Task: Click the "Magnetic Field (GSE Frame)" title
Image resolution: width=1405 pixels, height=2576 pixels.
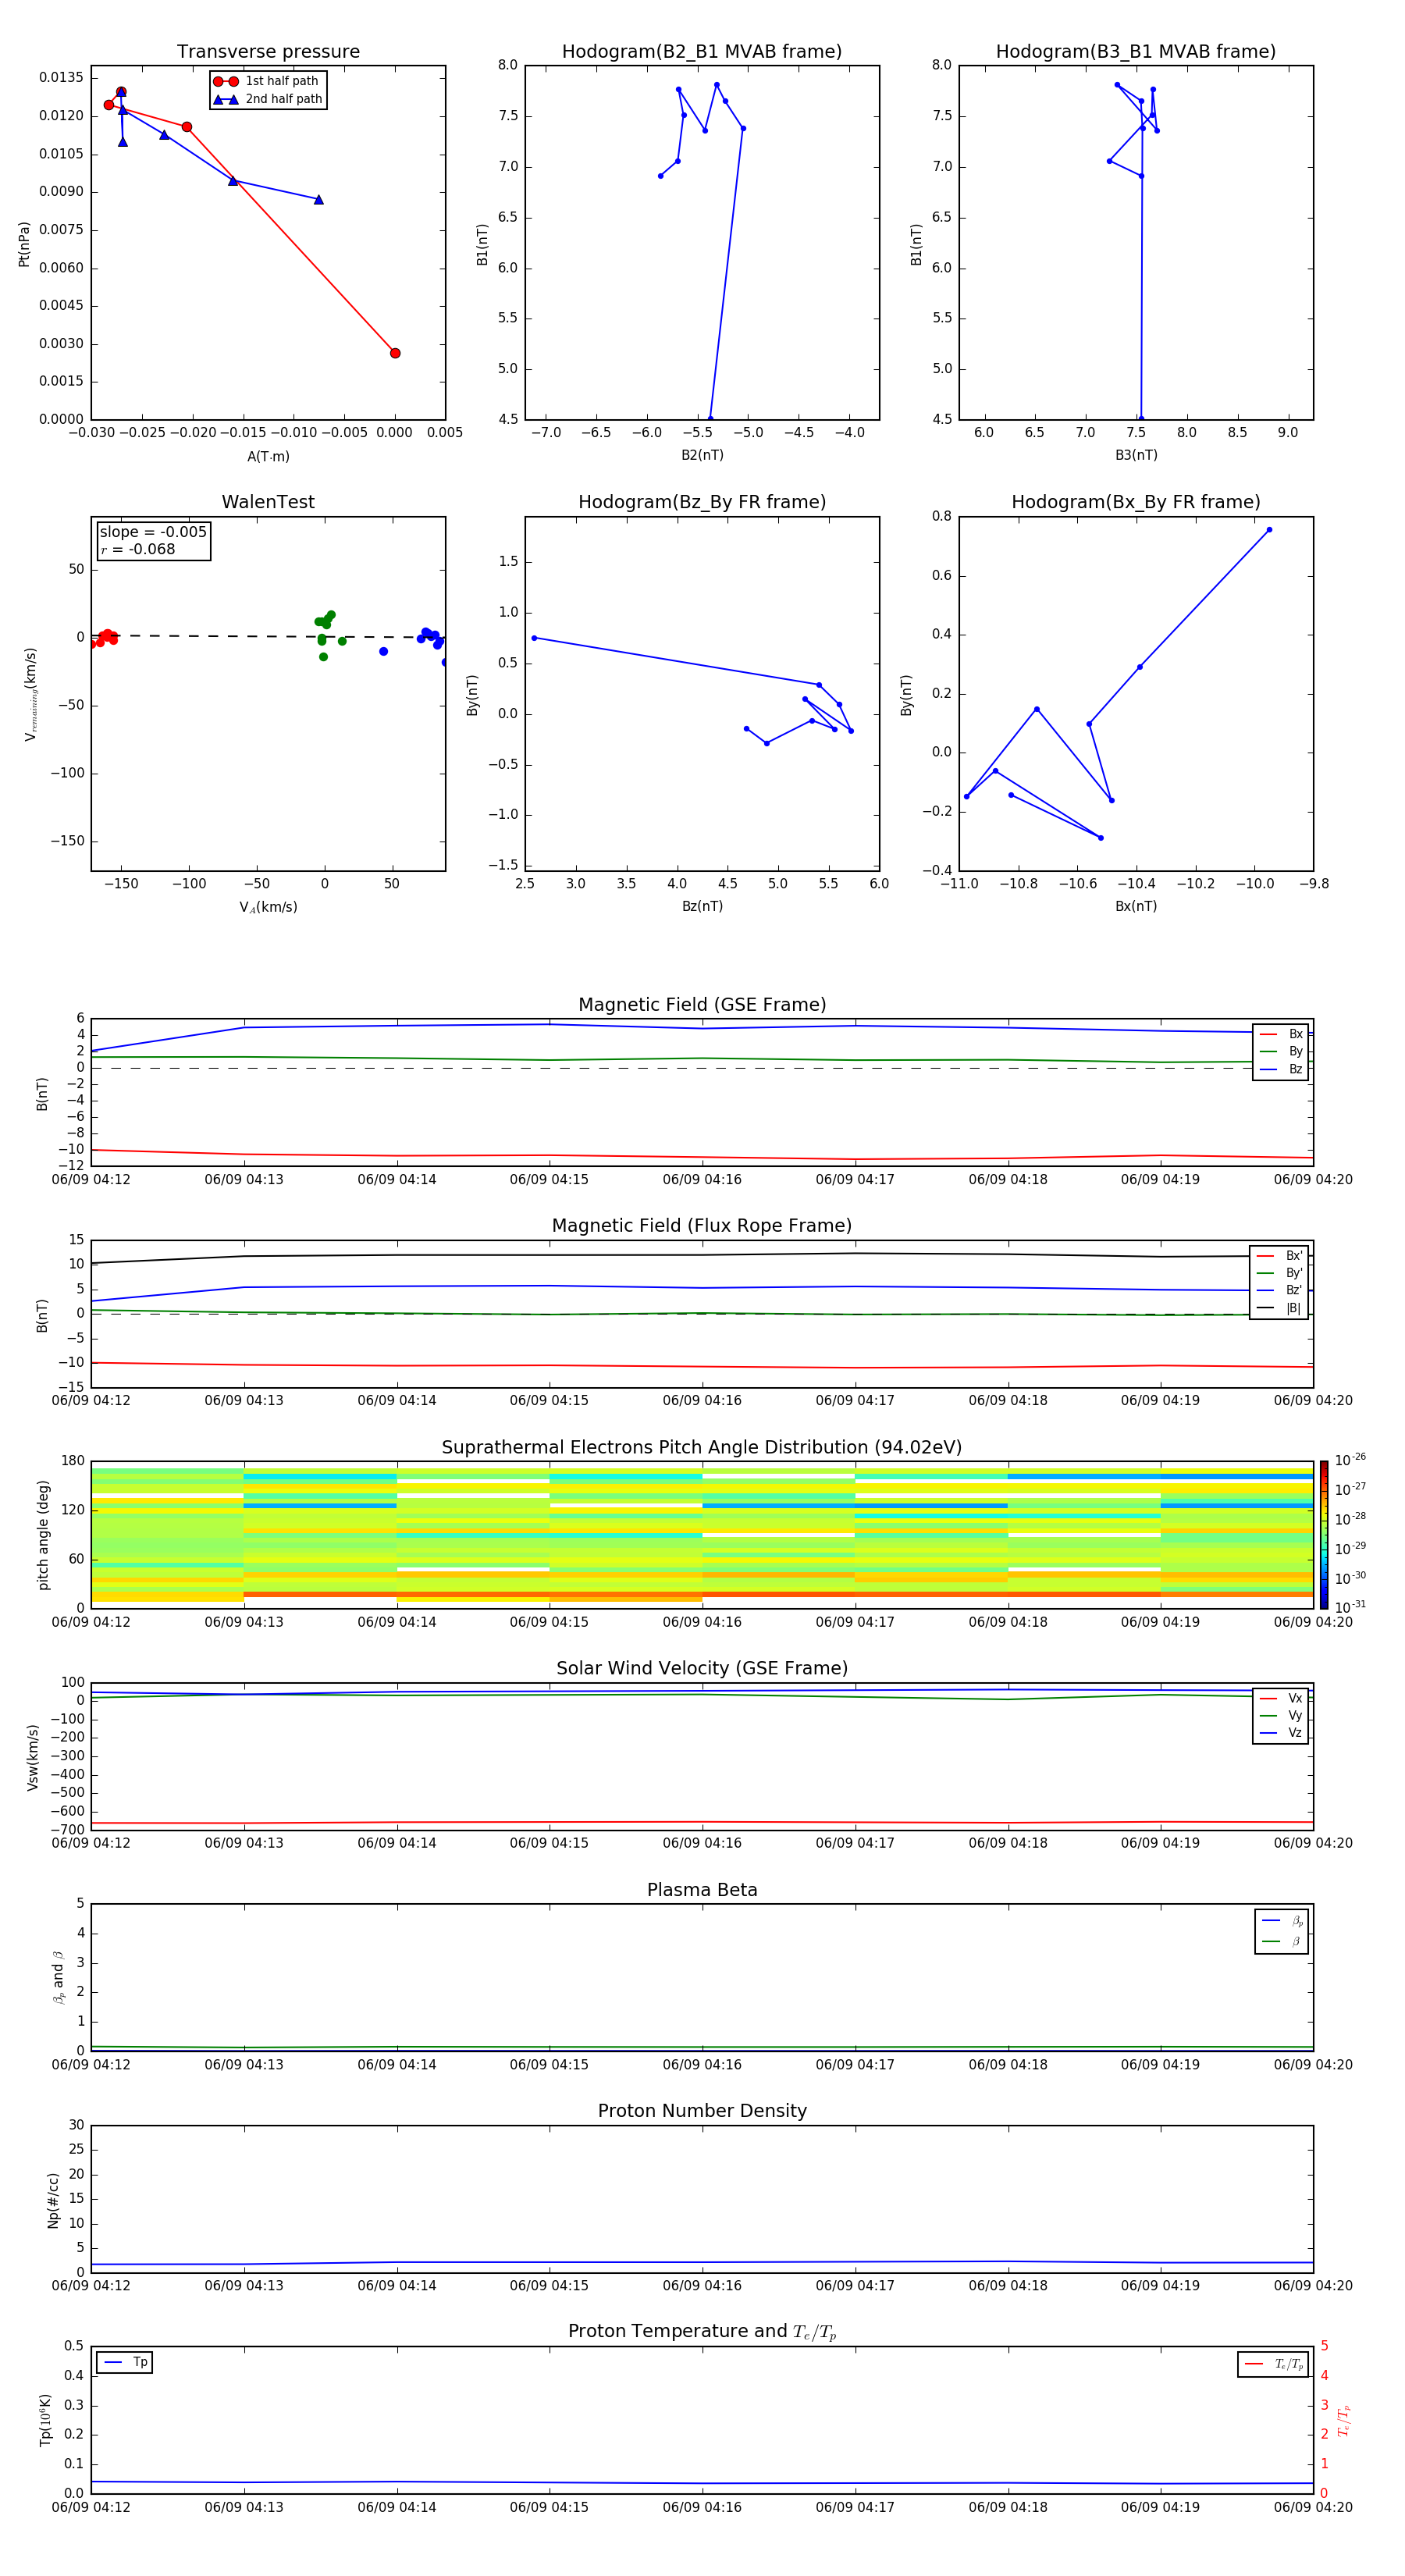Action: 702,1004
